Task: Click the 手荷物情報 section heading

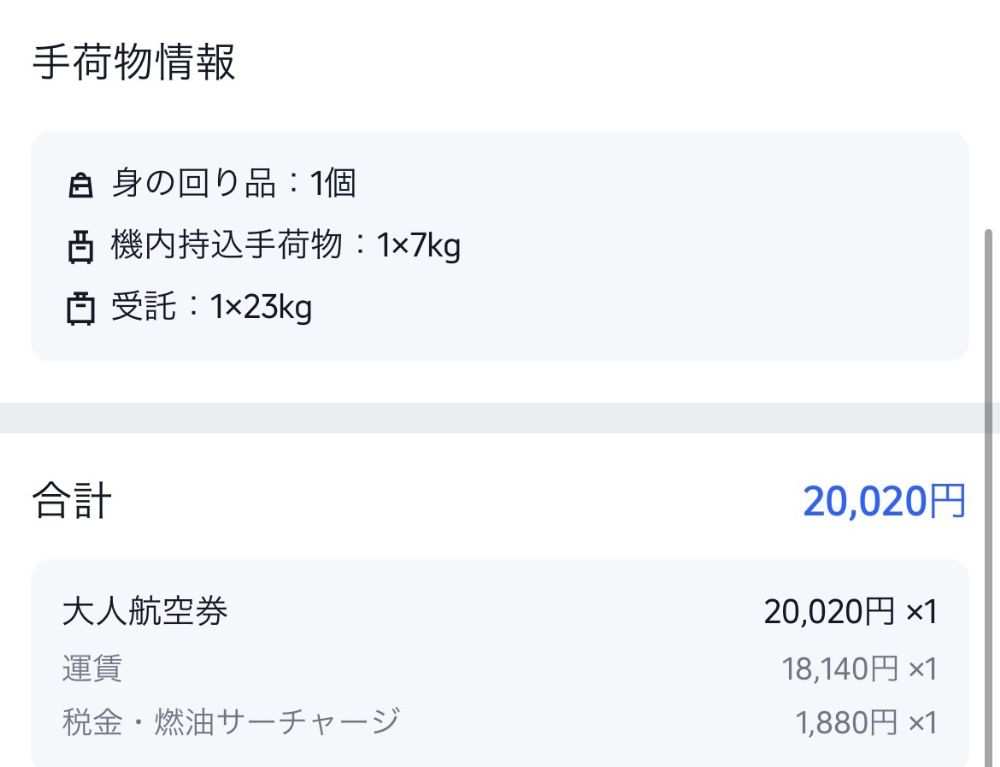Action: tap(134, 62)
